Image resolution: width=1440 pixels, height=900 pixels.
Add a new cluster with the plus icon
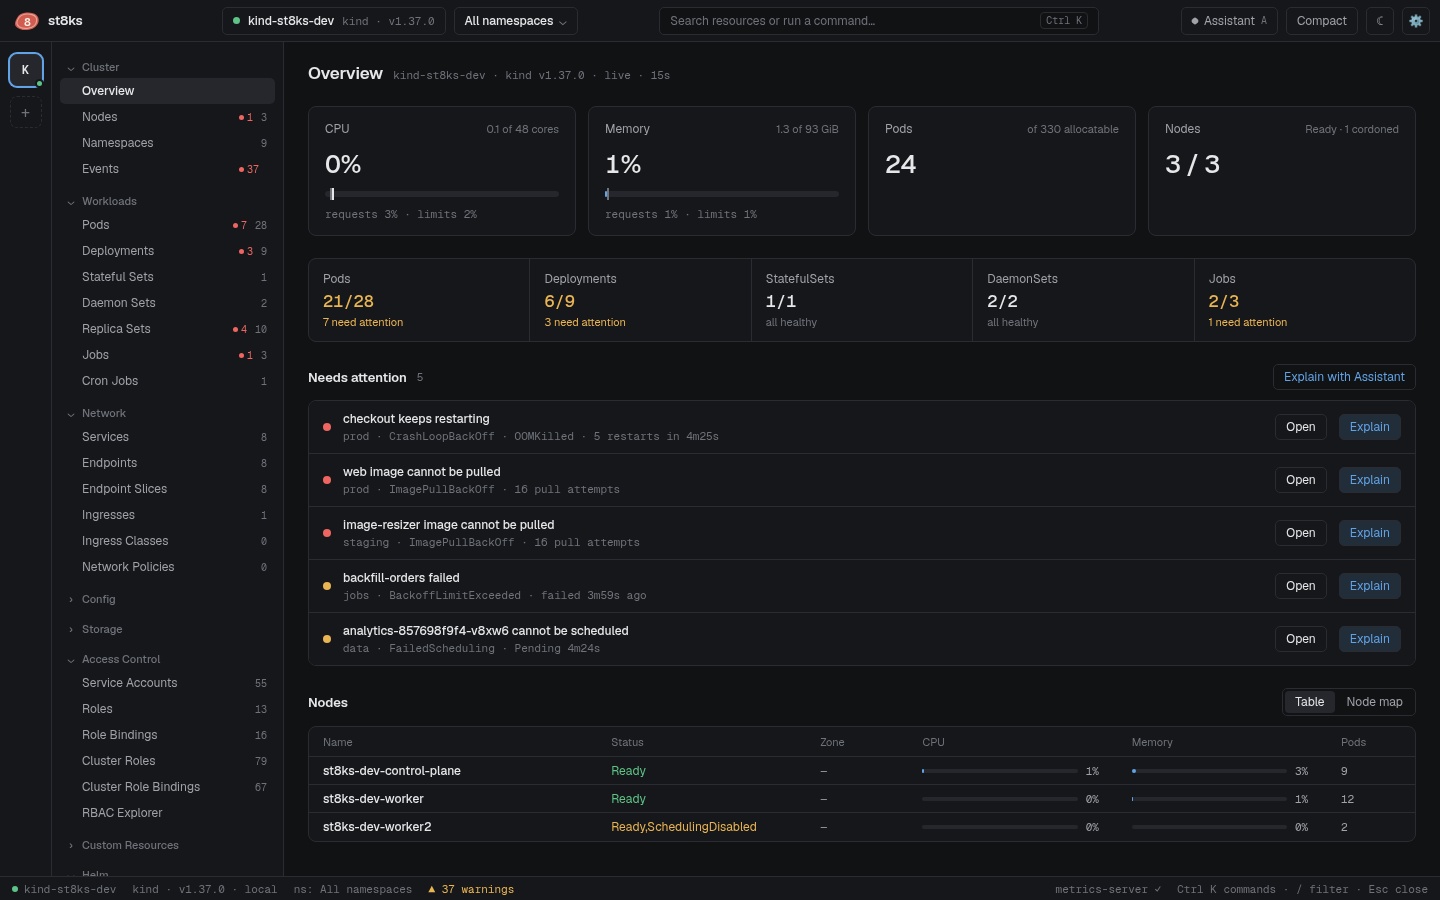26,113
